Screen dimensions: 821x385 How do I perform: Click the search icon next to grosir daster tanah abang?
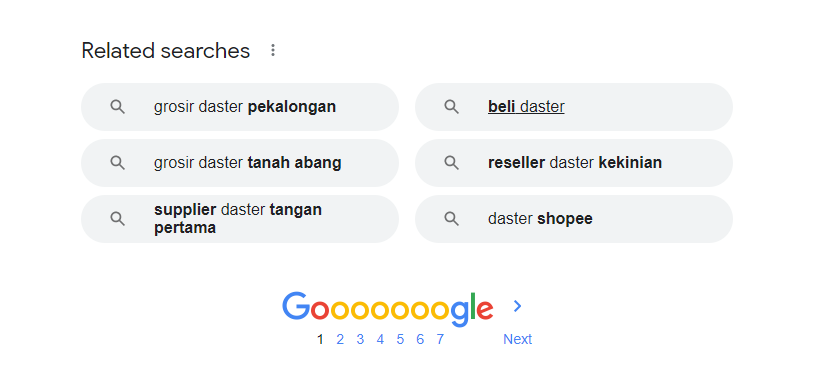[117, 163]
